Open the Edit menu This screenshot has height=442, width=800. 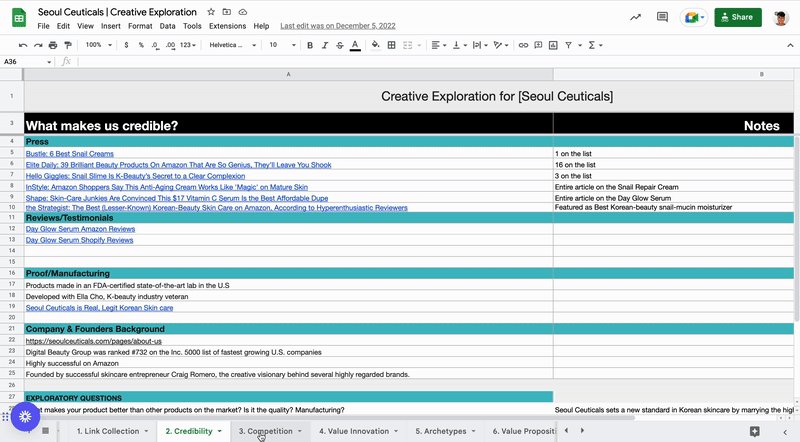coord(63,26)
